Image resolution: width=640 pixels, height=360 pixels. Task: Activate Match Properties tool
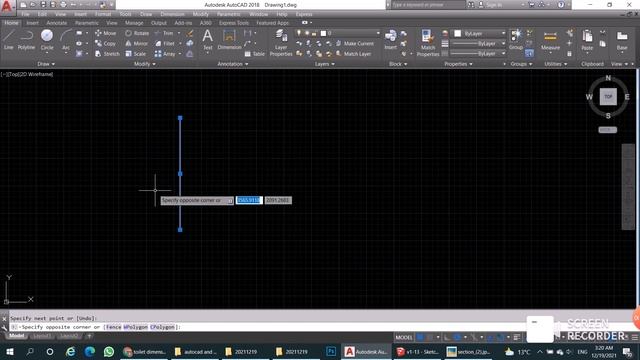pos(428,42)
